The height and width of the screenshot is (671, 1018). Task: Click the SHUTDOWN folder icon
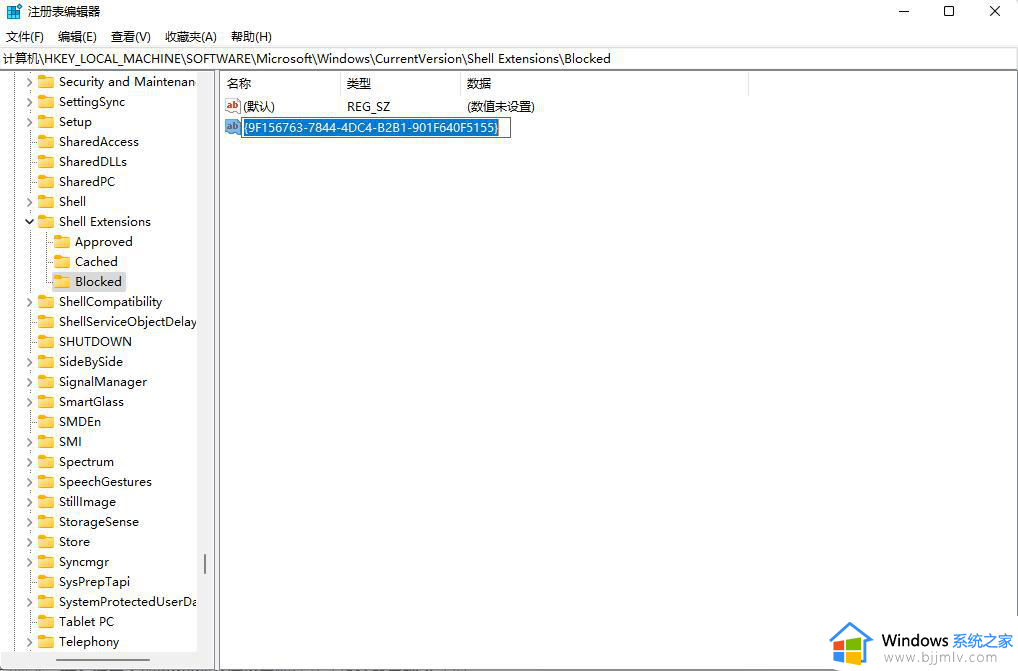tap(46, 342)
